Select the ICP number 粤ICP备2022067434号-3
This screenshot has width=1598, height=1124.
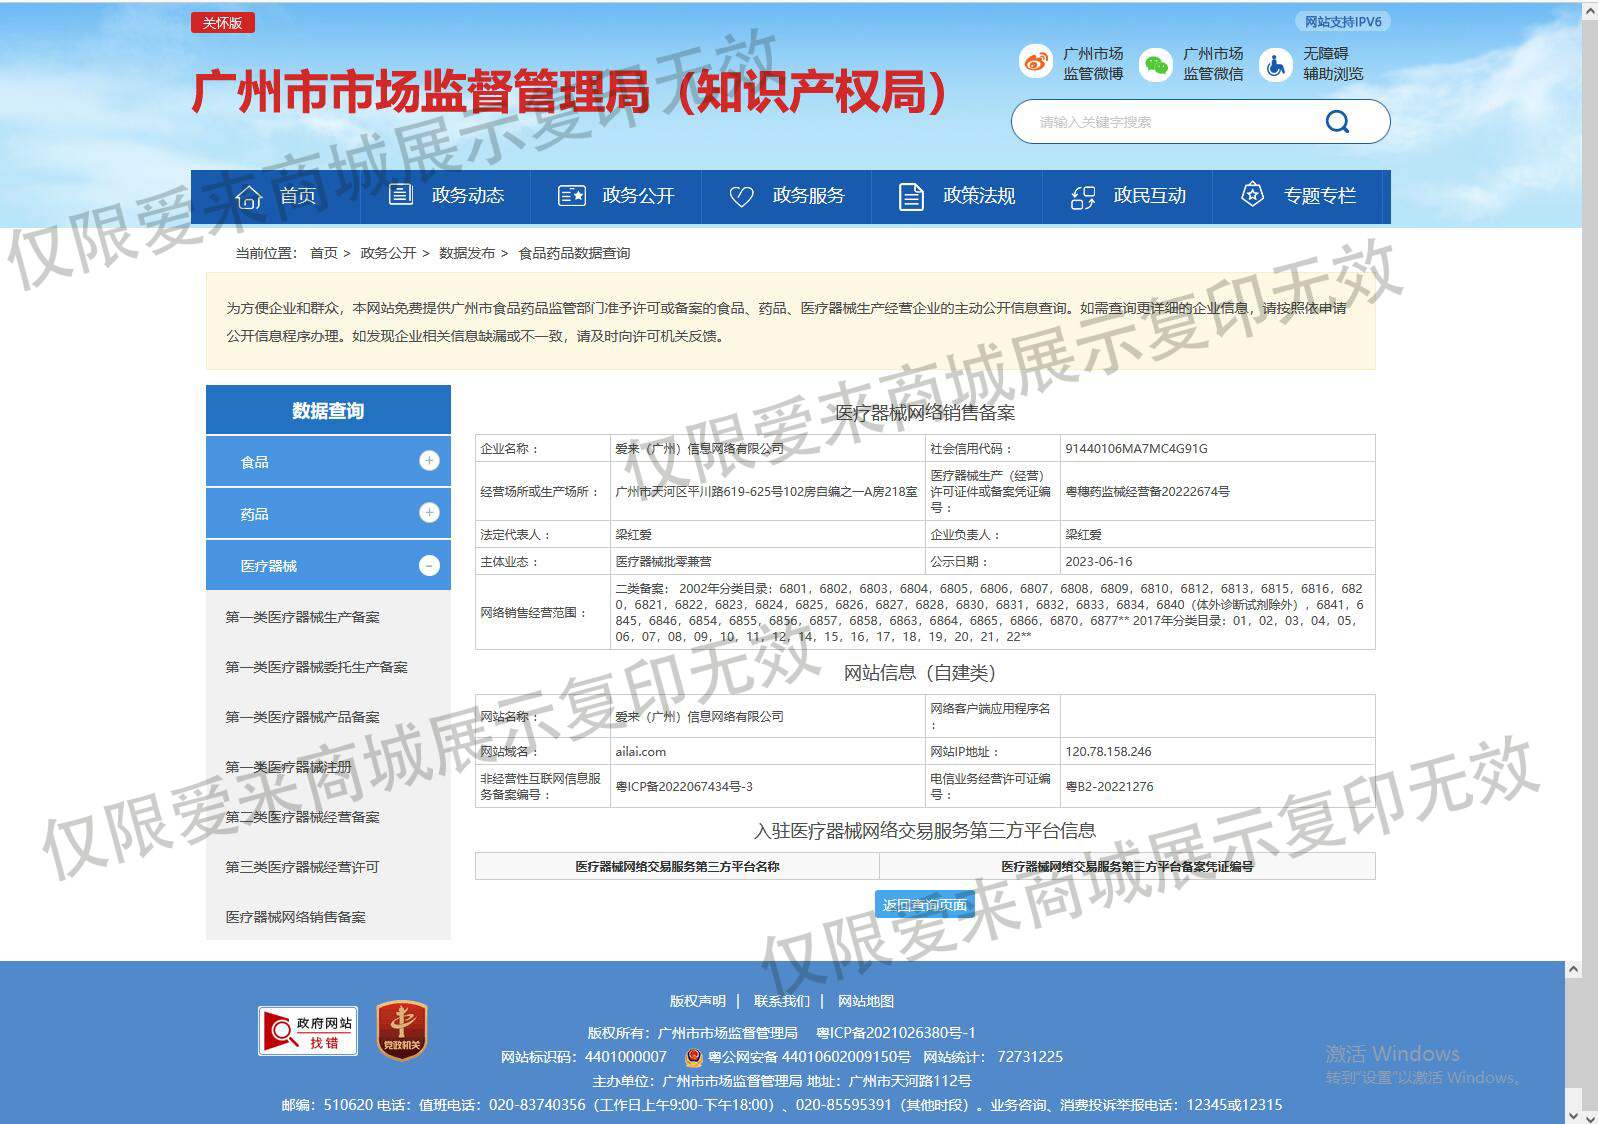[684, 787]
